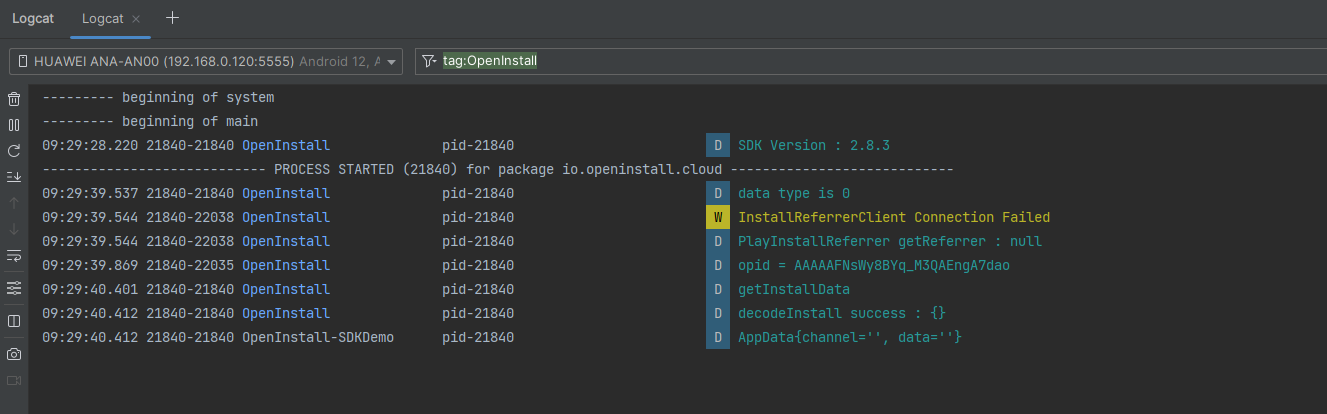Clear logcat with the trash icon

pos(14,99)
